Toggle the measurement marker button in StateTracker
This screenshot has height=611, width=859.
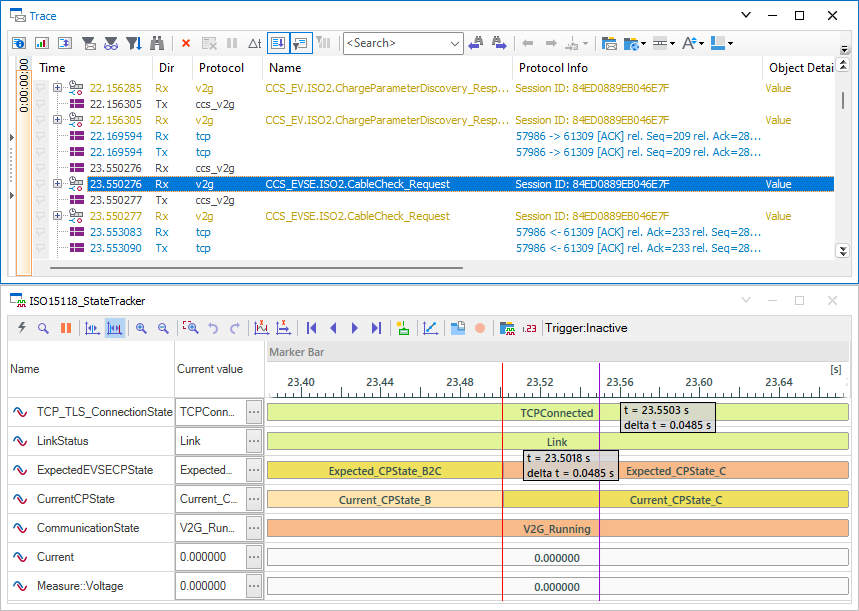pyautogui.click(x=92, y=328)
